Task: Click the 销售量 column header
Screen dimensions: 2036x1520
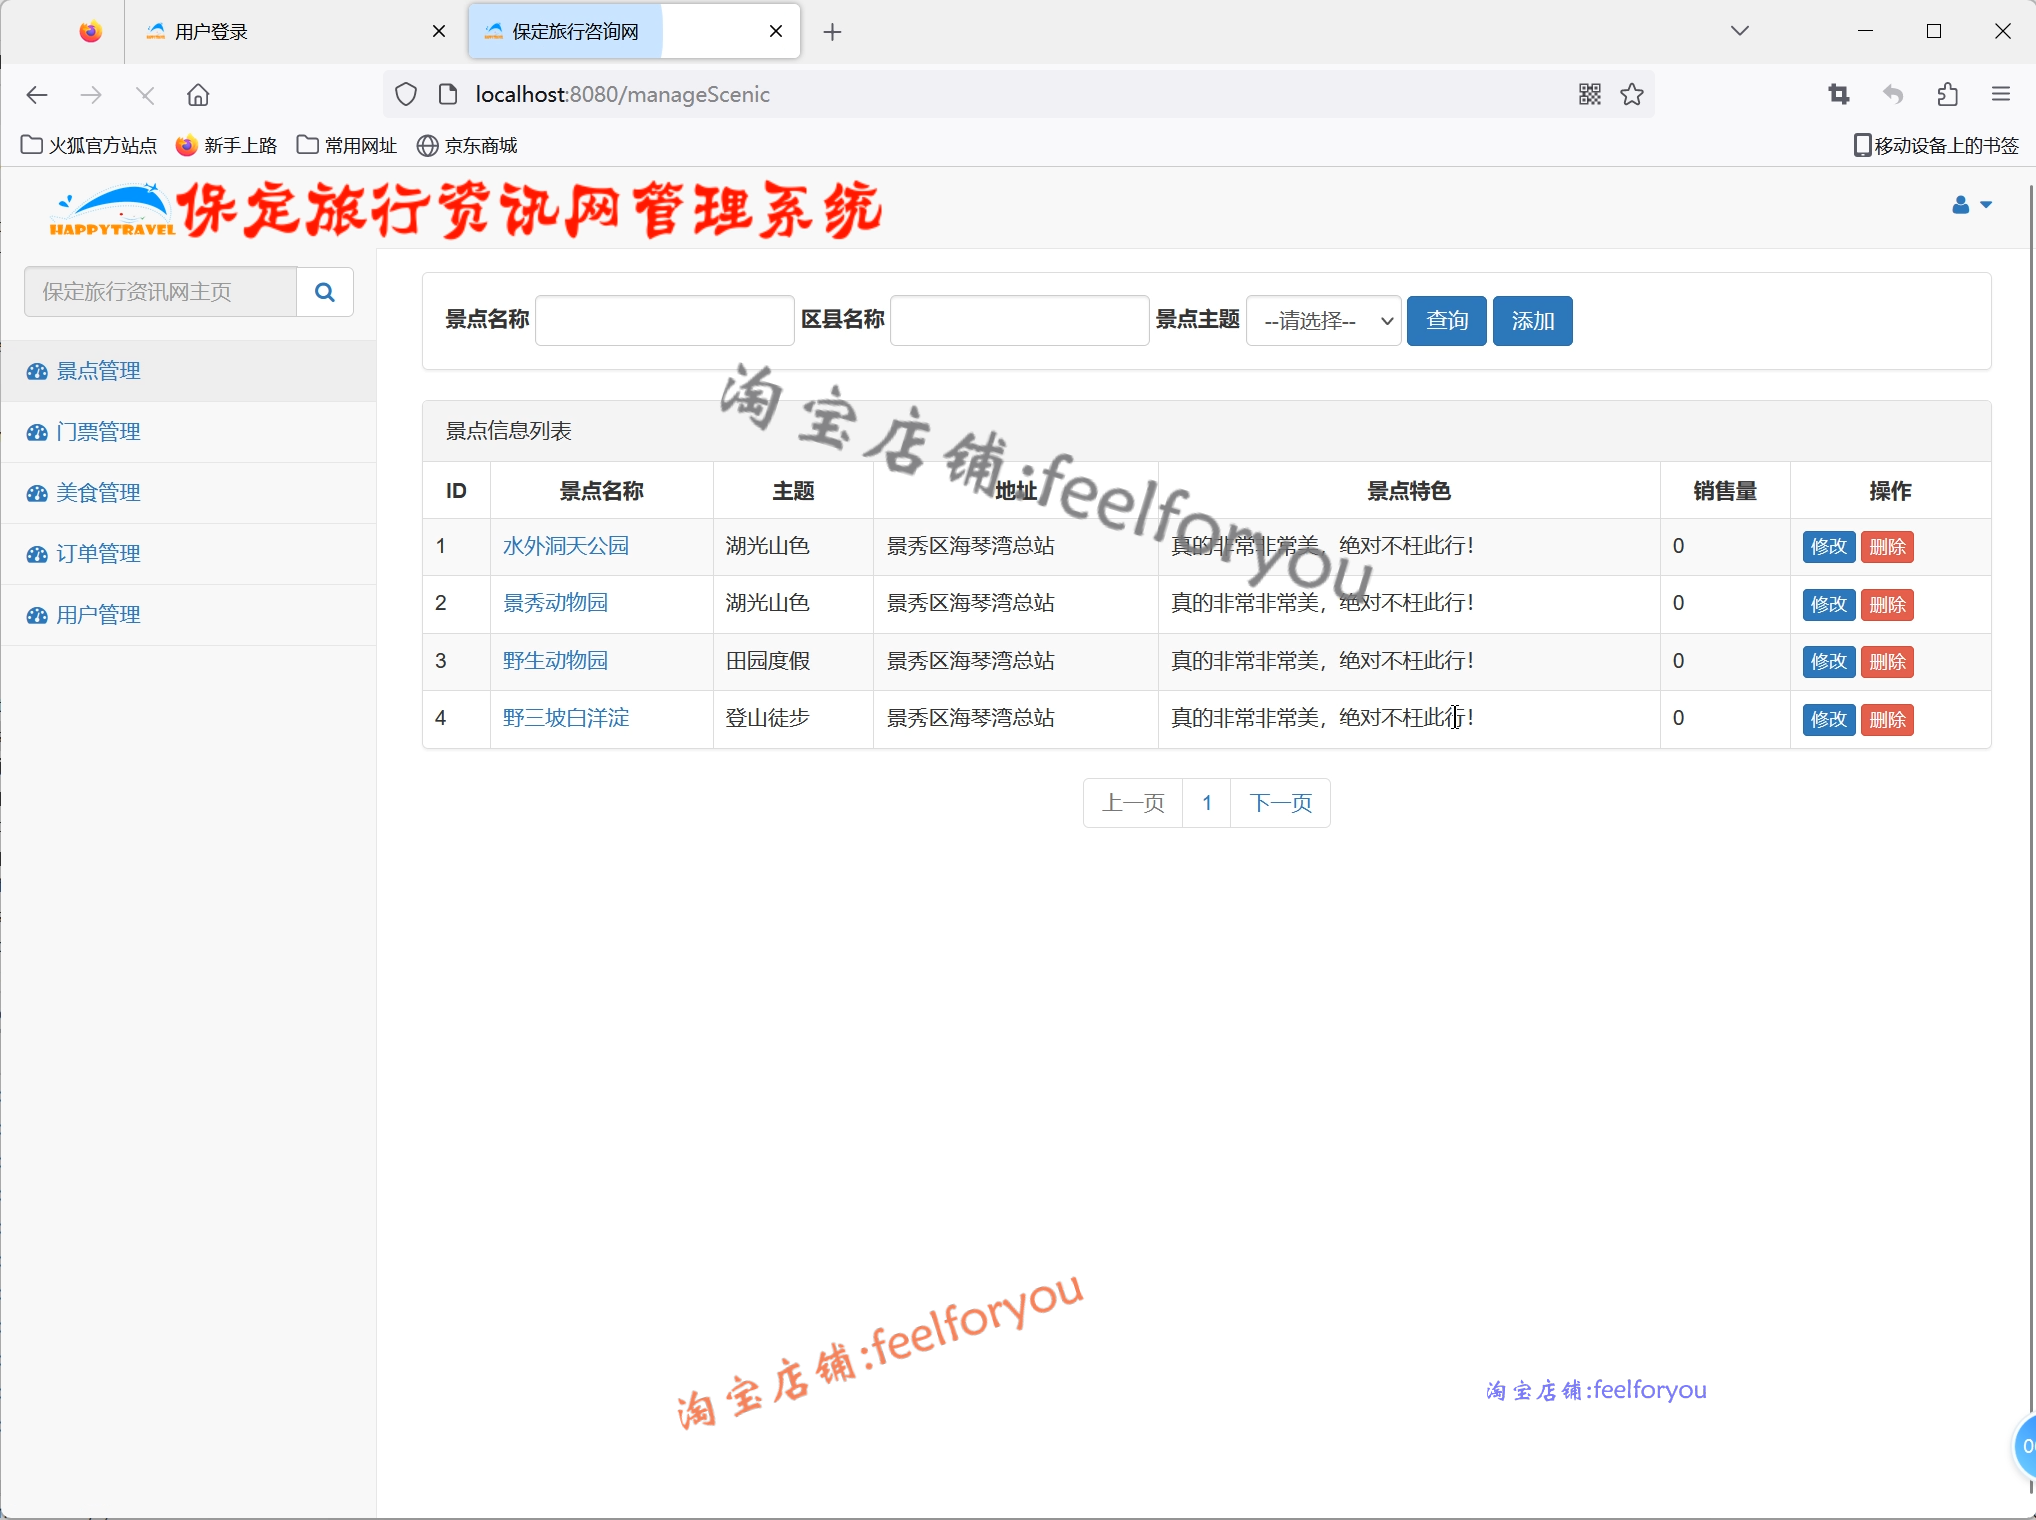Action: tap(1725, 491)
